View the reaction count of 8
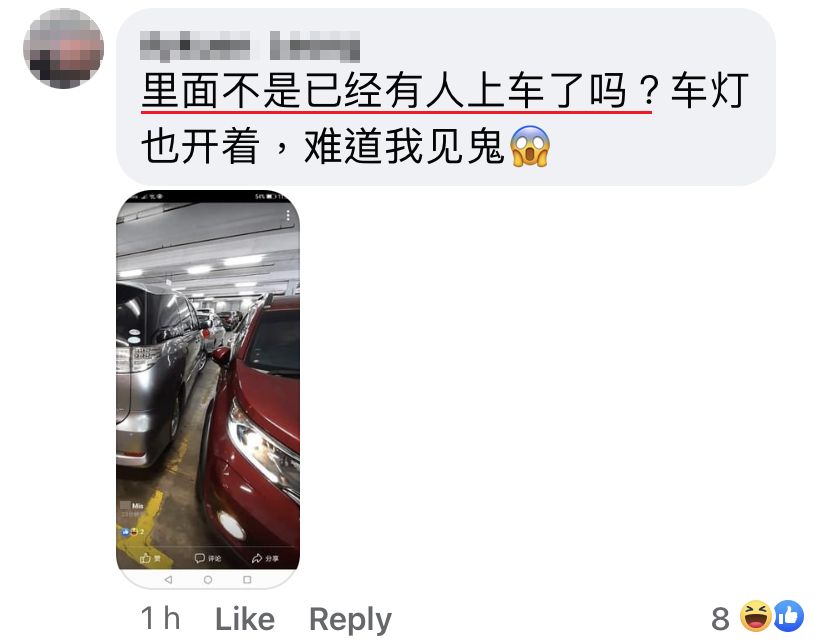The width and height of the screenshot is (828, 643). pos(720,619)
